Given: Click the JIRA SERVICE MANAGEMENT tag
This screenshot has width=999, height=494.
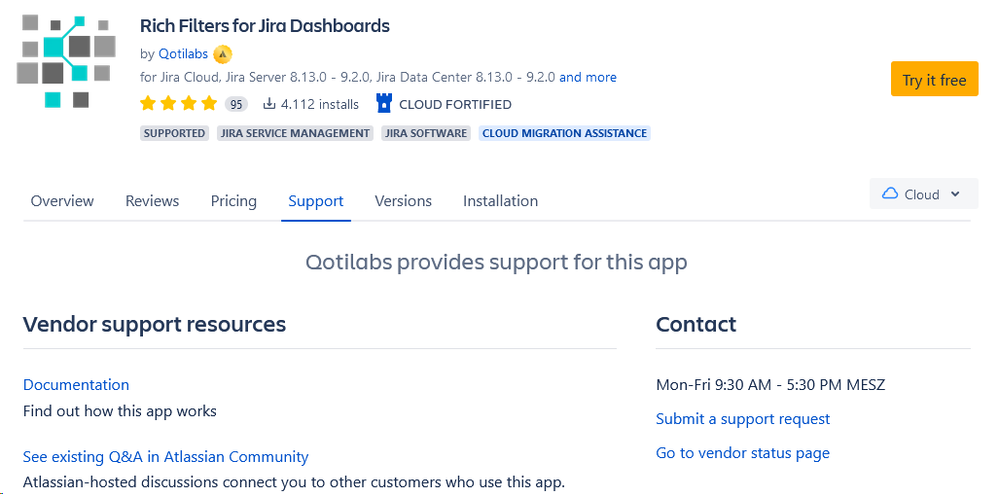Looking at the screenshot, I should 295,133.
